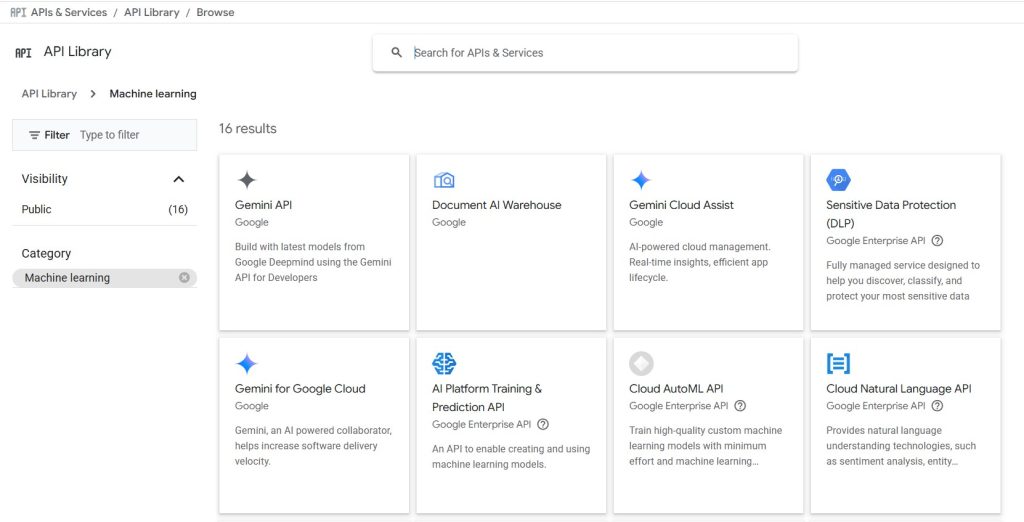Click the Gemini for Google Cloud icon

coord(246,364)
